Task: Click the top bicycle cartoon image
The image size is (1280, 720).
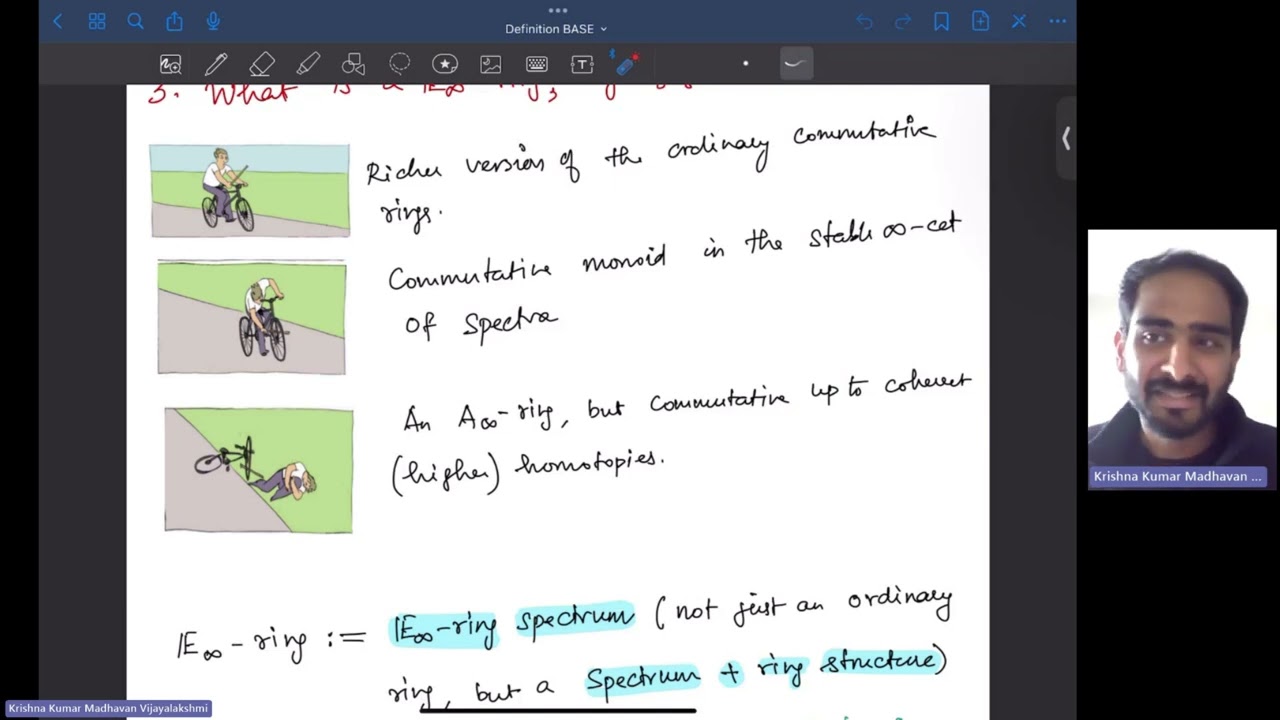Action: [x=250, y=191]
